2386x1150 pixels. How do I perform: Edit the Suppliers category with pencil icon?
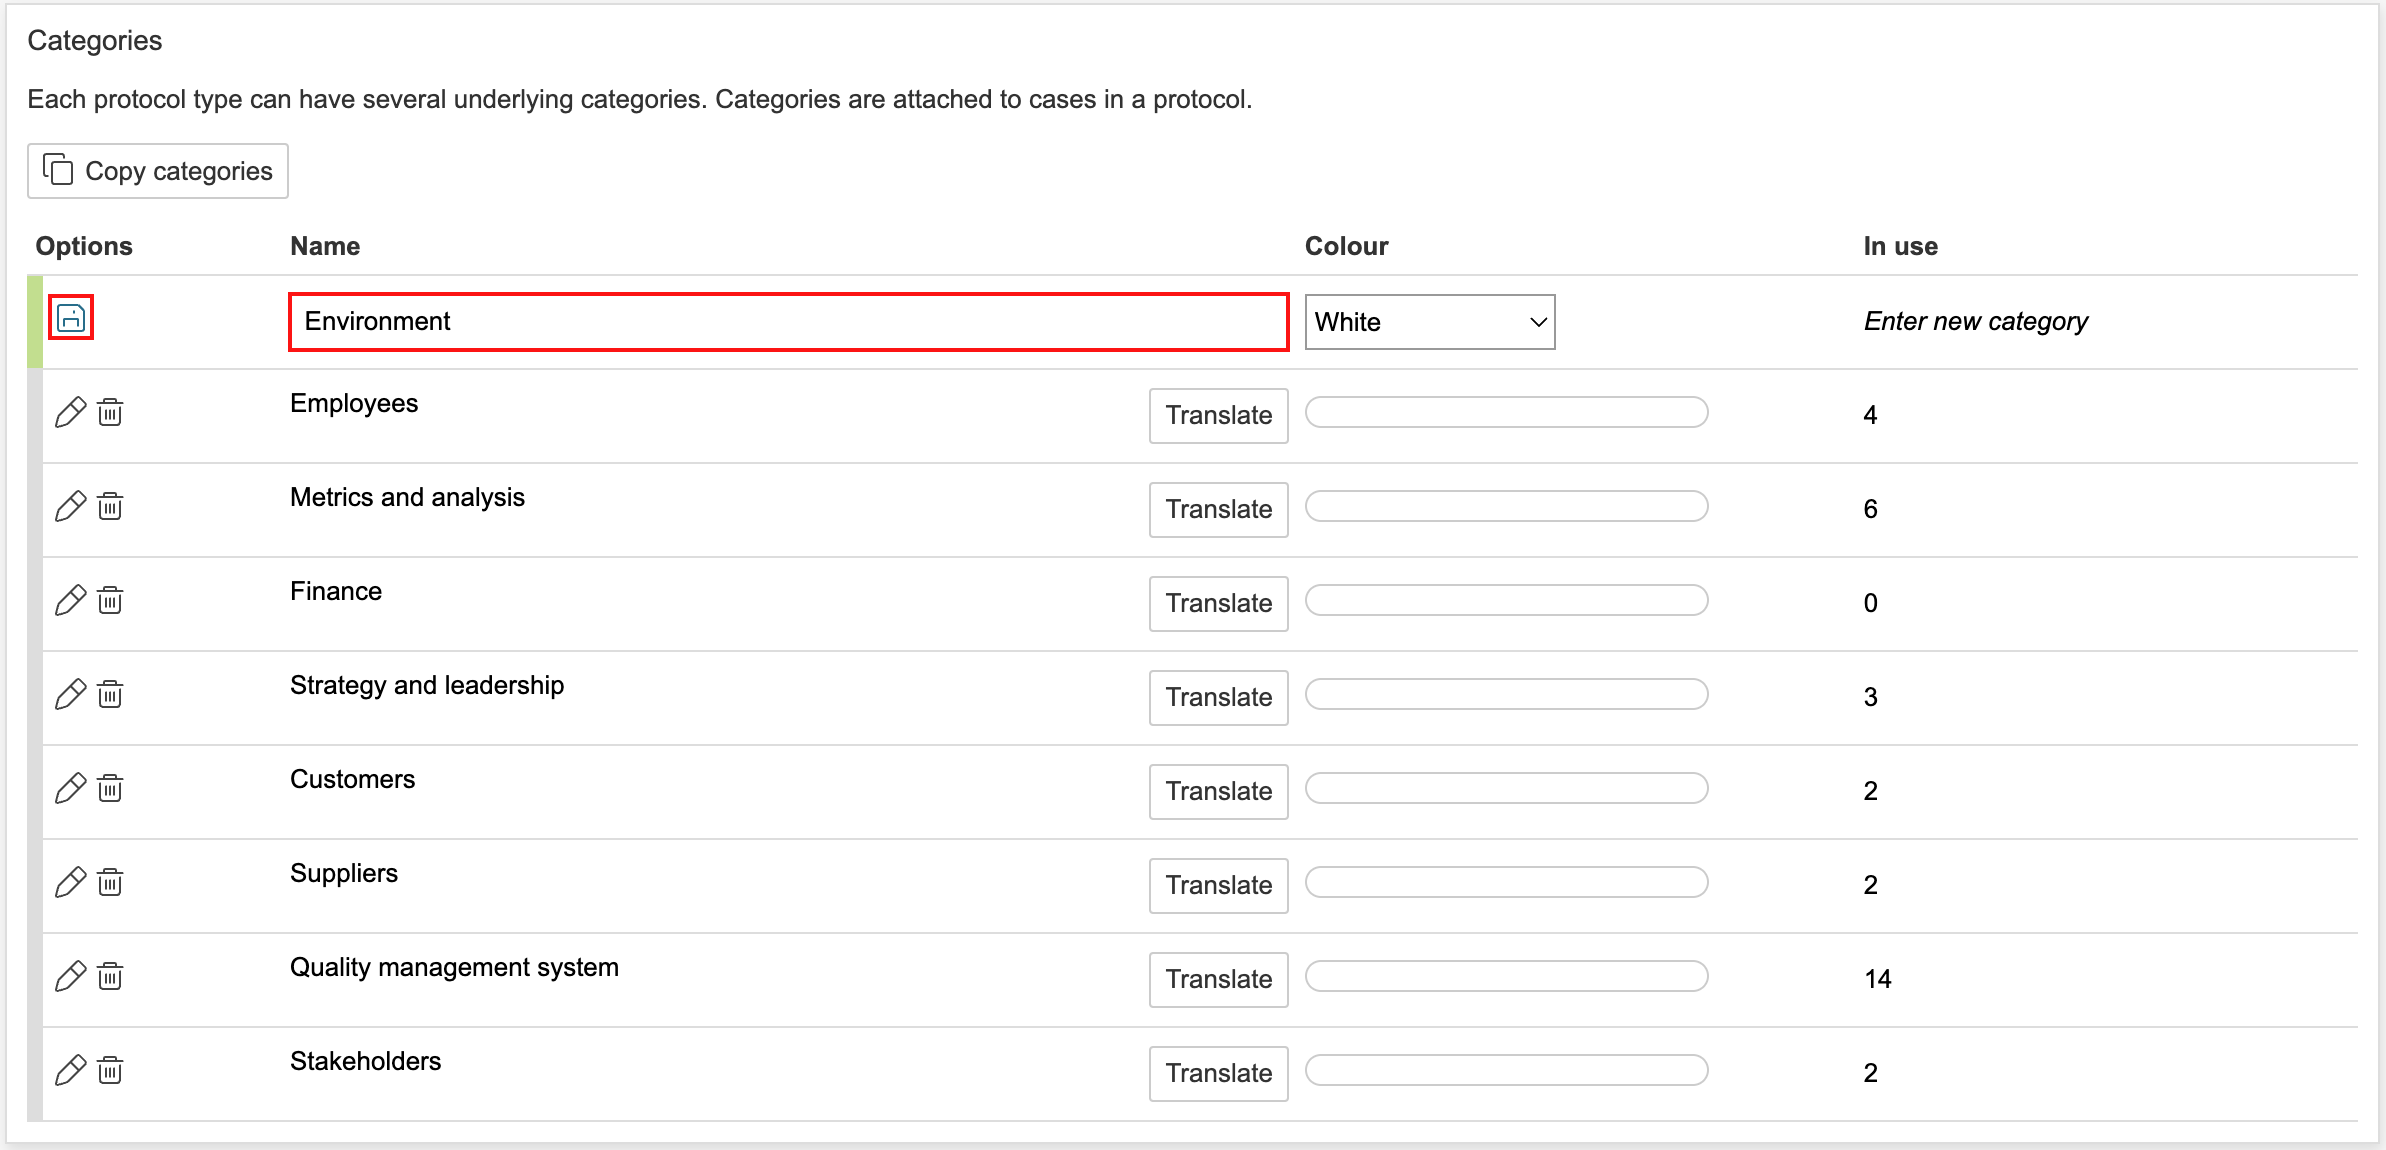(70, 882)
